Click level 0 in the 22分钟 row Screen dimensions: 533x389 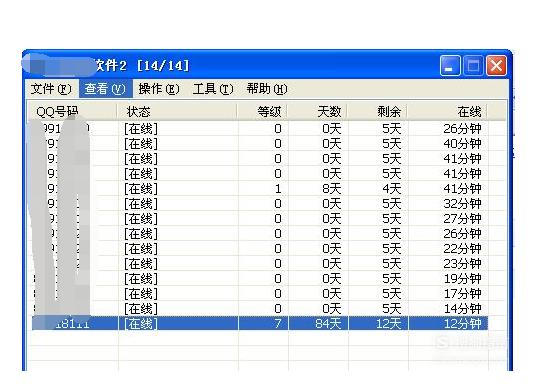tap(278, 249)
